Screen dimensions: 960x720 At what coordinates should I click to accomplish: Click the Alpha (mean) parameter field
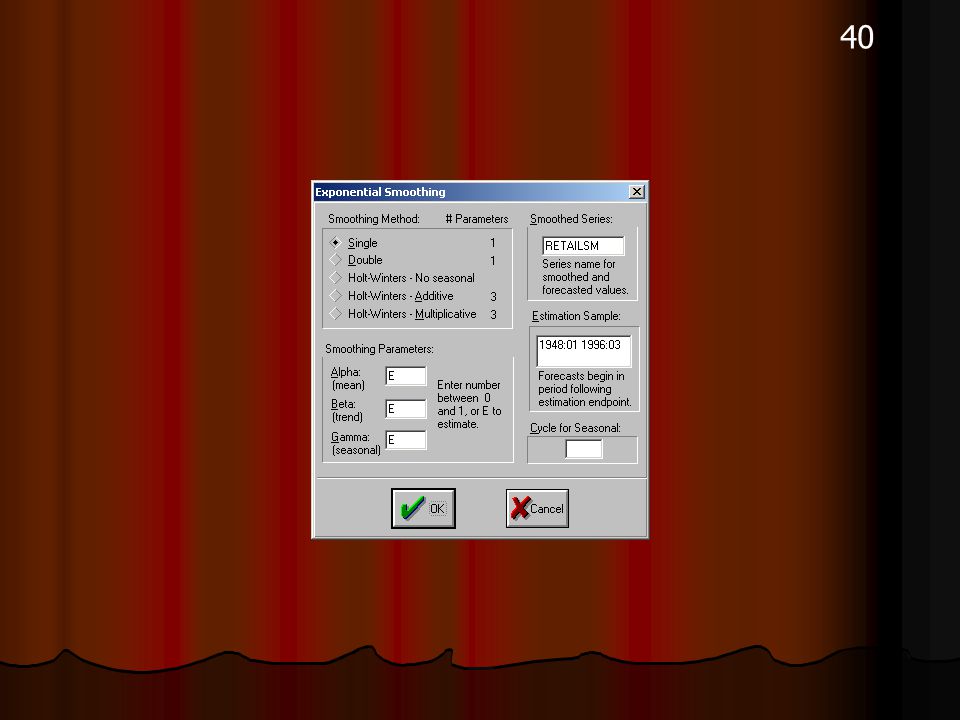406,376
